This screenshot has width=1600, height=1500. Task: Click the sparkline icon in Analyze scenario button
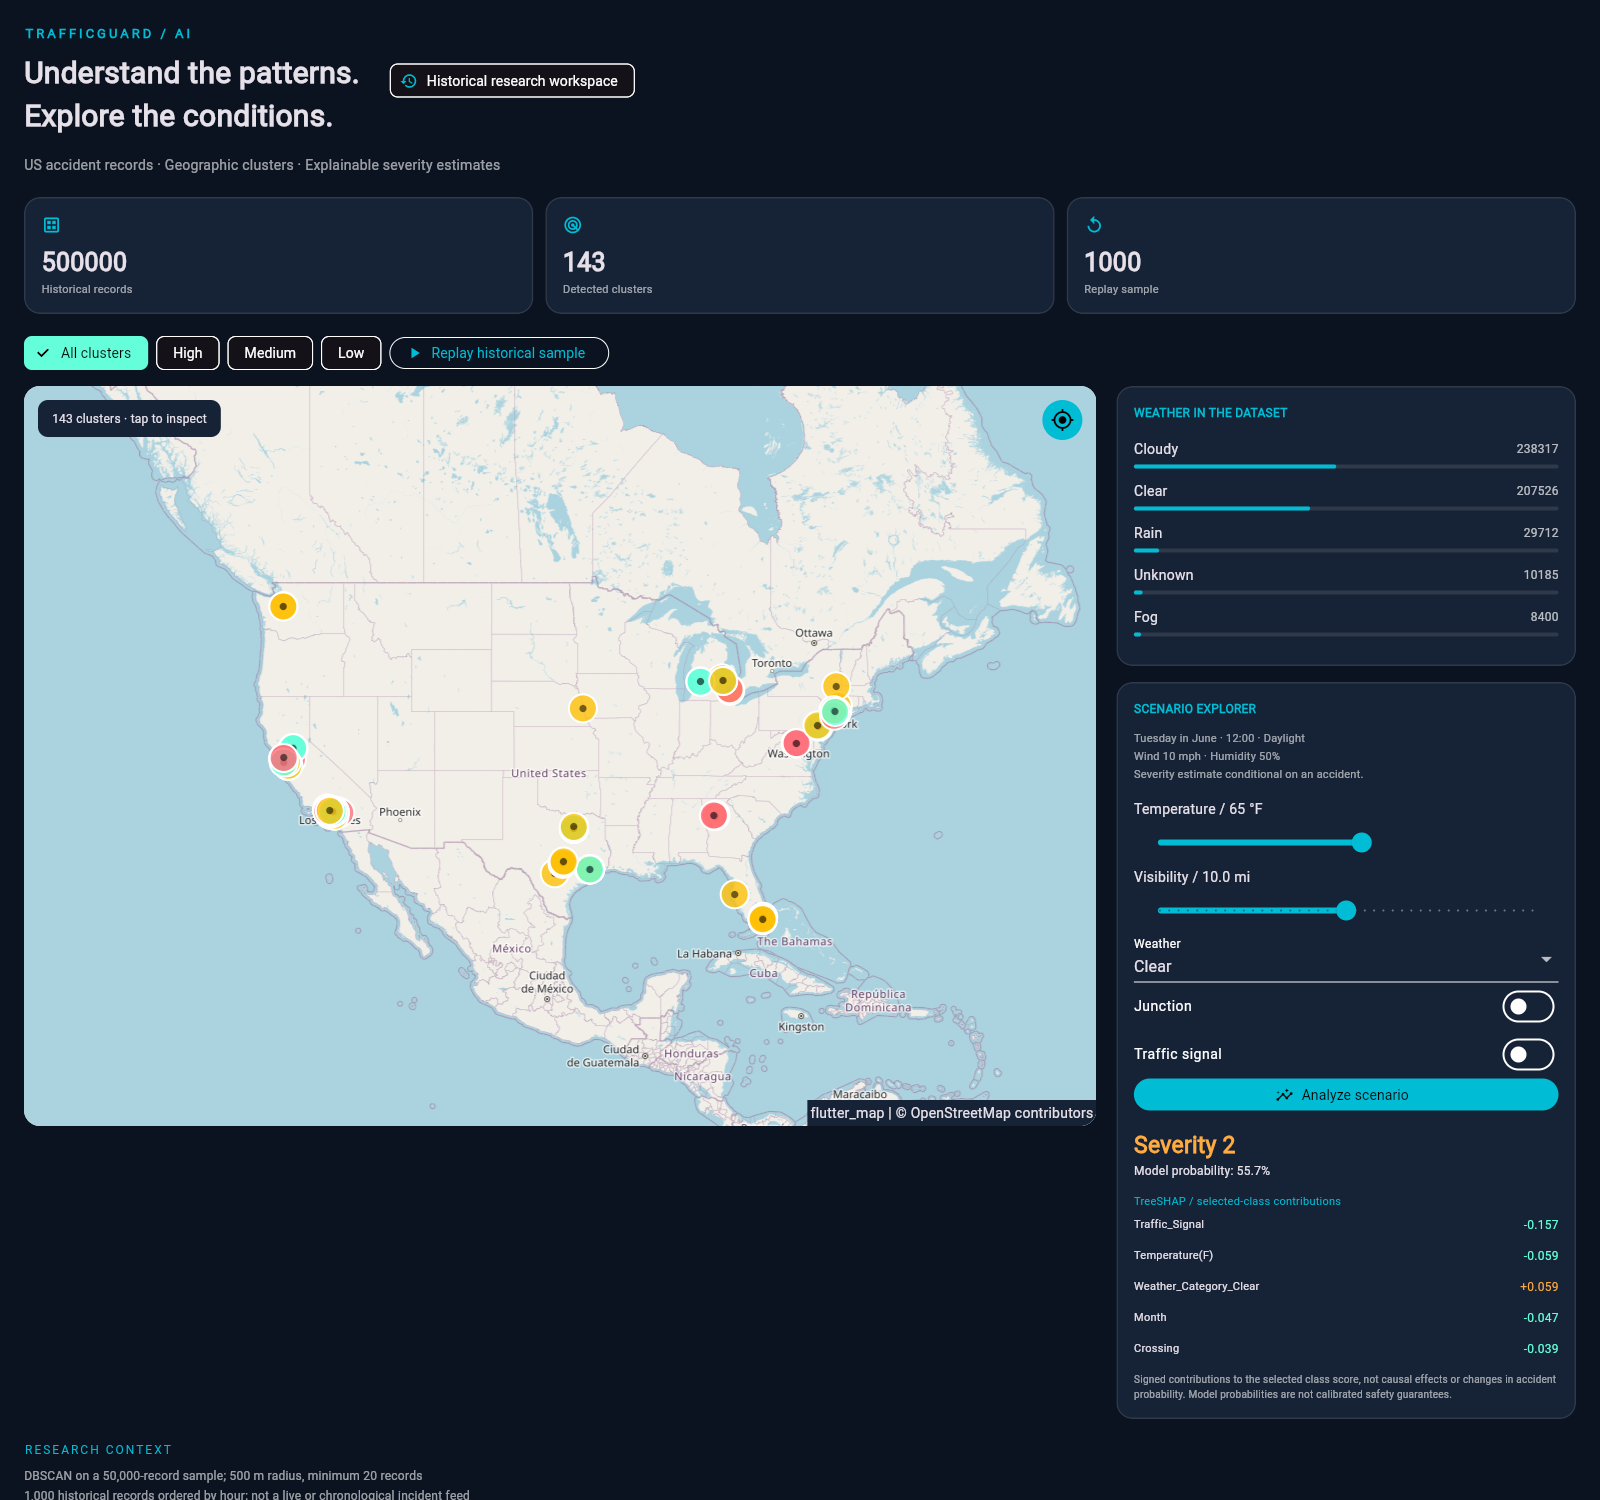tap(1284, 1095)
